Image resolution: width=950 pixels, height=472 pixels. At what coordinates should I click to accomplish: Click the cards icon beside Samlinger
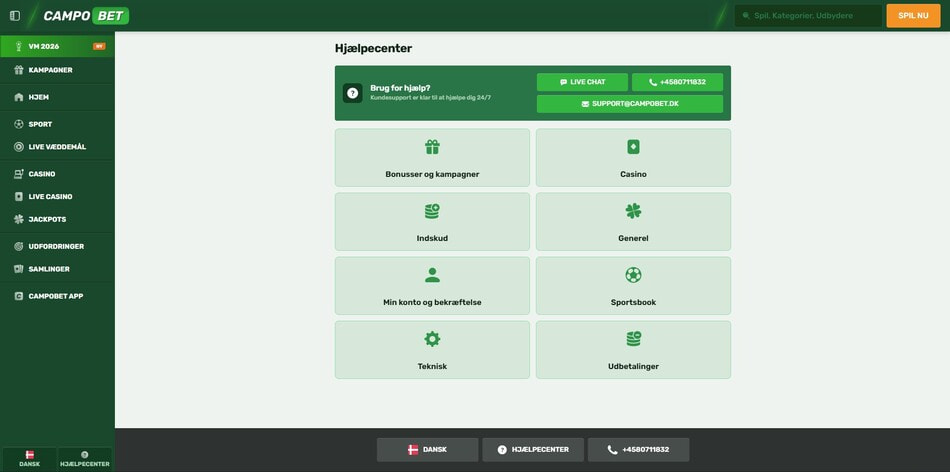pyautogui.click(x=18, y=269)
